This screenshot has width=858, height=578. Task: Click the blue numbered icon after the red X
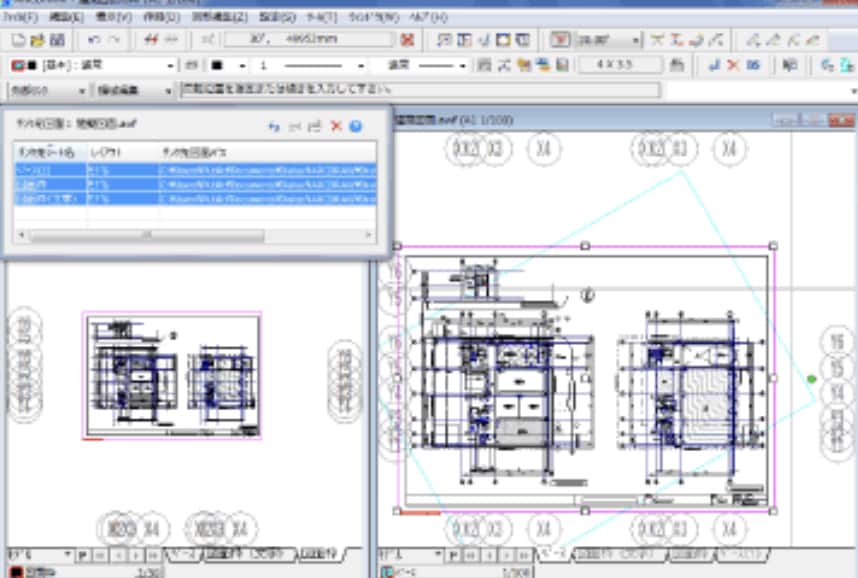pyautogui.click(x=753, y=65)
